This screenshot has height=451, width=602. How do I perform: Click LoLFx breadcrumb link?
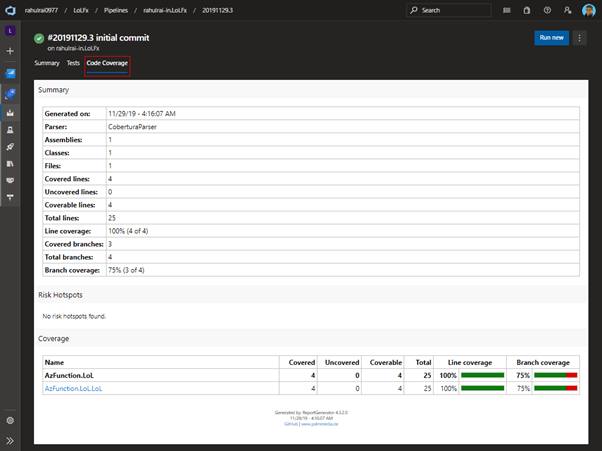click(81, 10)
